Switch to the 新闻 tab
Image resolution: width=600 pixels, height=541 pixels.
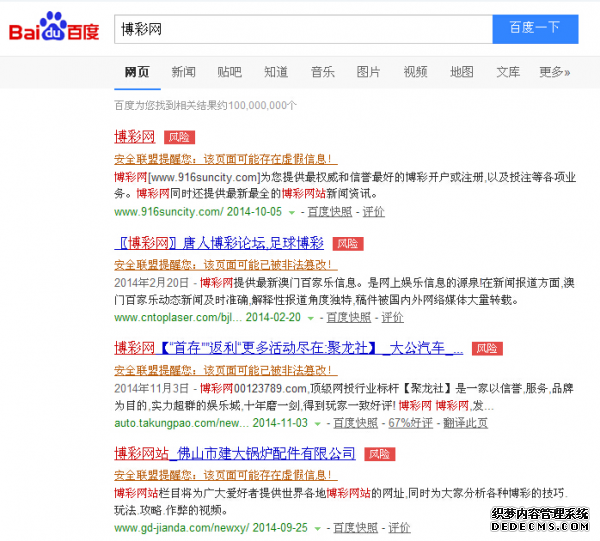pyautogui.click(x=183, y=72)
